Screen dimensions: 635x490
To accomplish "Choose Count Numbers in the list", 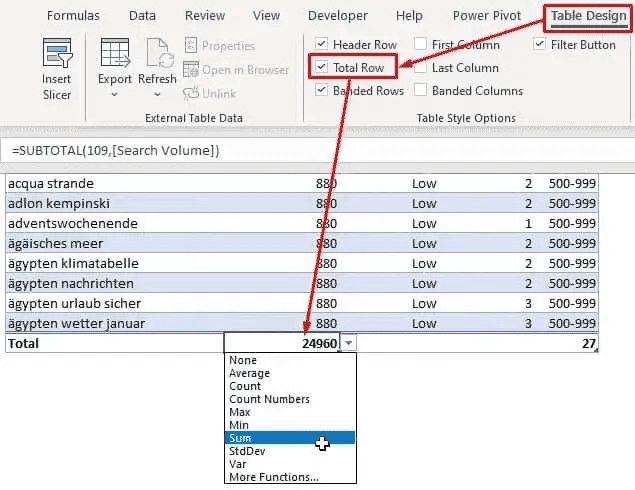I will tap(290, 399).
